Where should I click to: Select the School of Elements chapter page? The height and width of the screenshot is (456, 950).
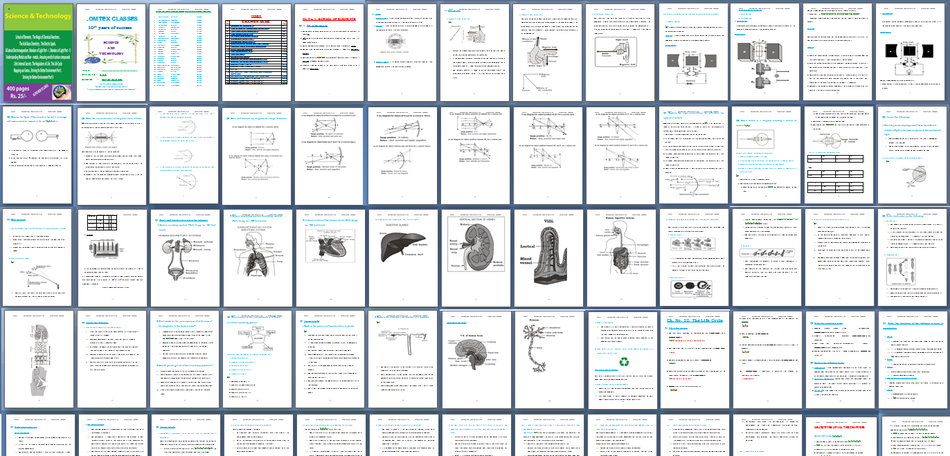pyautogui.click(x=330, y=52)
